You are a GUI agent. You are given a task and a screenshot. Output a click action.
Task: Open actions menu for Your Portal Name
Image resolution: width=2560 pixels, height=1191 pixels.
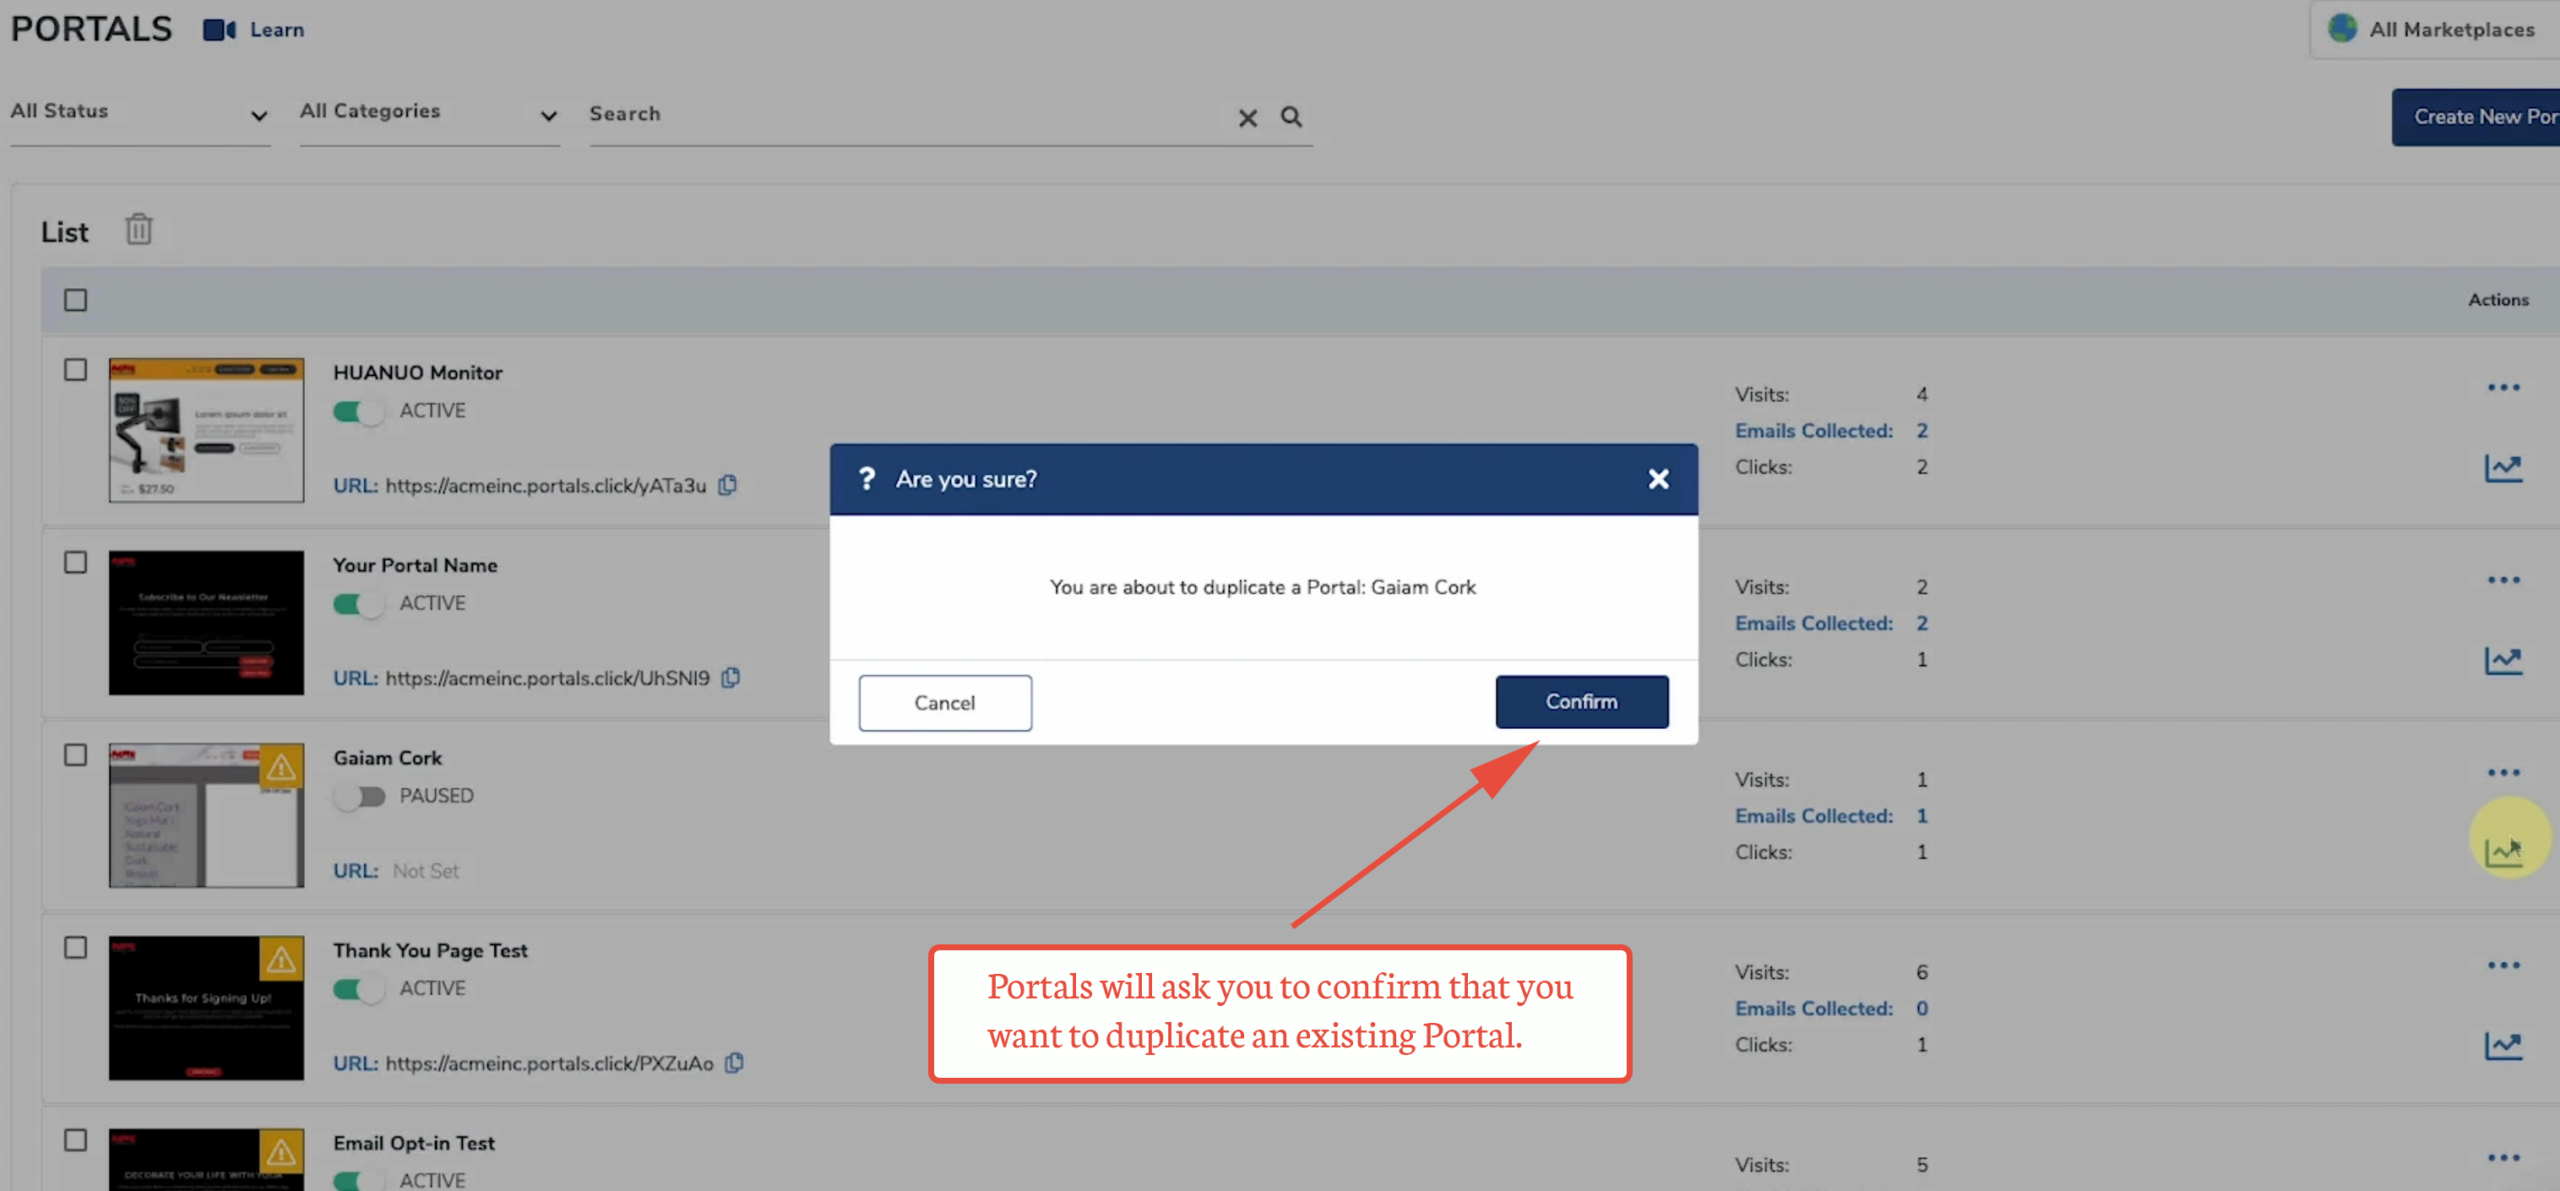pyautogui.click(x=2503, y=580)
